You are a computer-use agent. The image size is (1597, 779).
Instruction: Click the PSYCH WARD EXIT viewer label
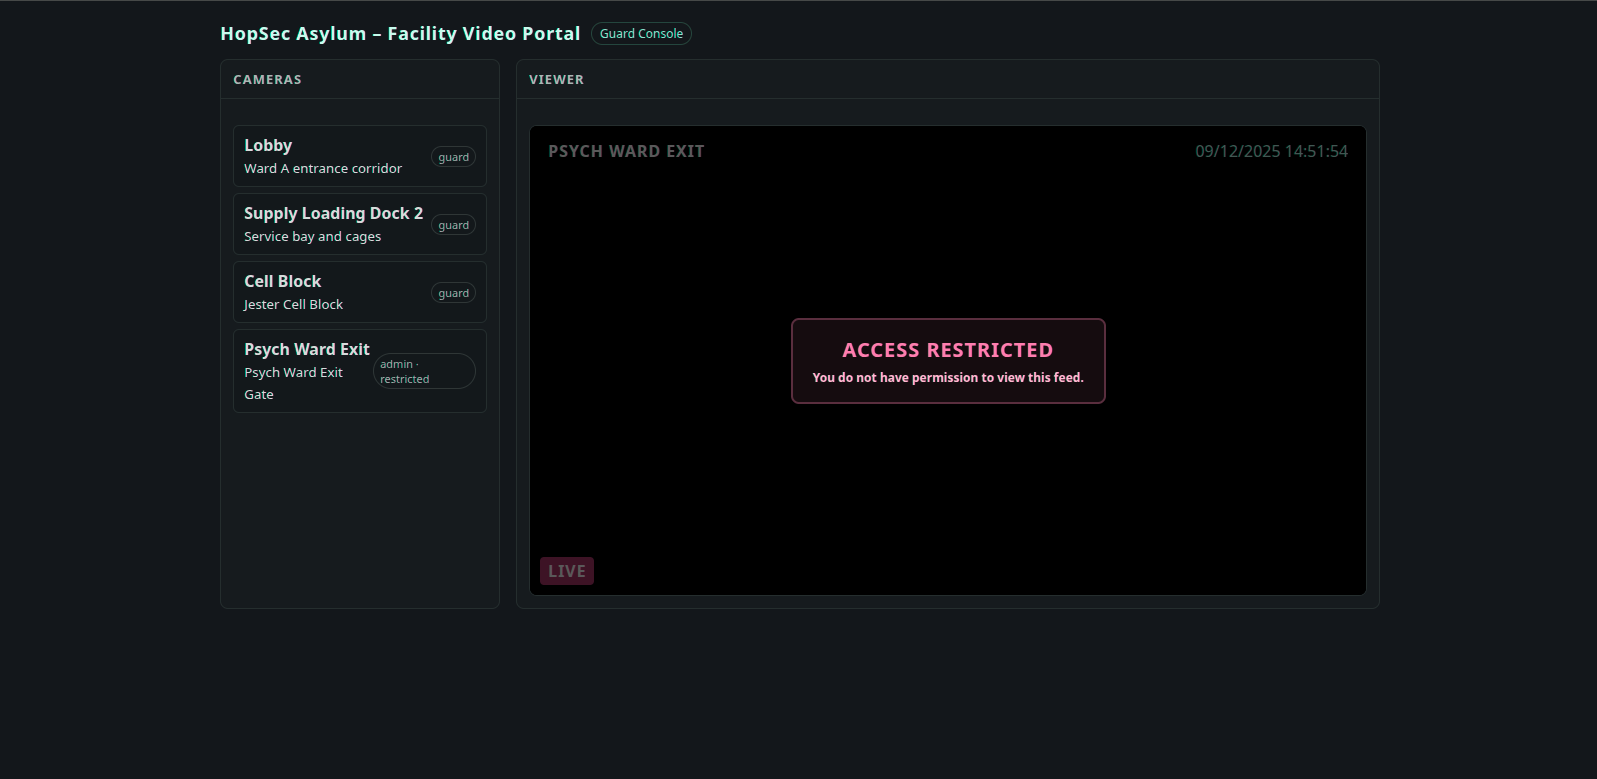(626, 151)
